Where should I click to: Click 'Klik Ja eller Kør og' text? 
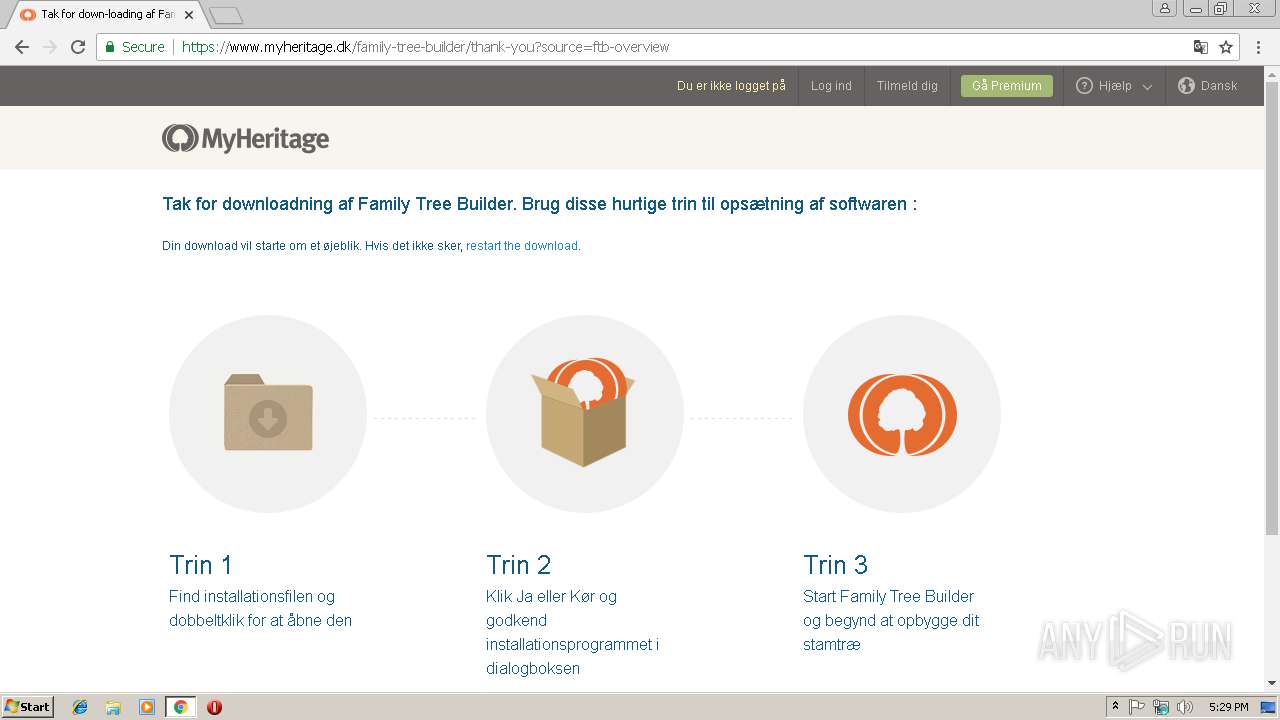tap(551, 597)
